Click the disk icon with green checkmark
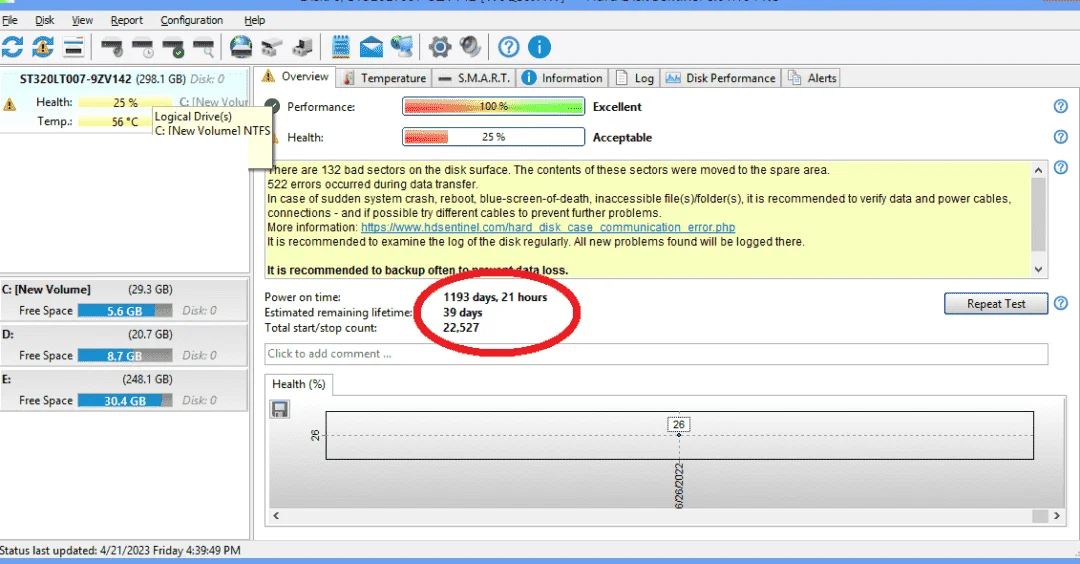The image size is (1080, 564). [x=173, y=48]
